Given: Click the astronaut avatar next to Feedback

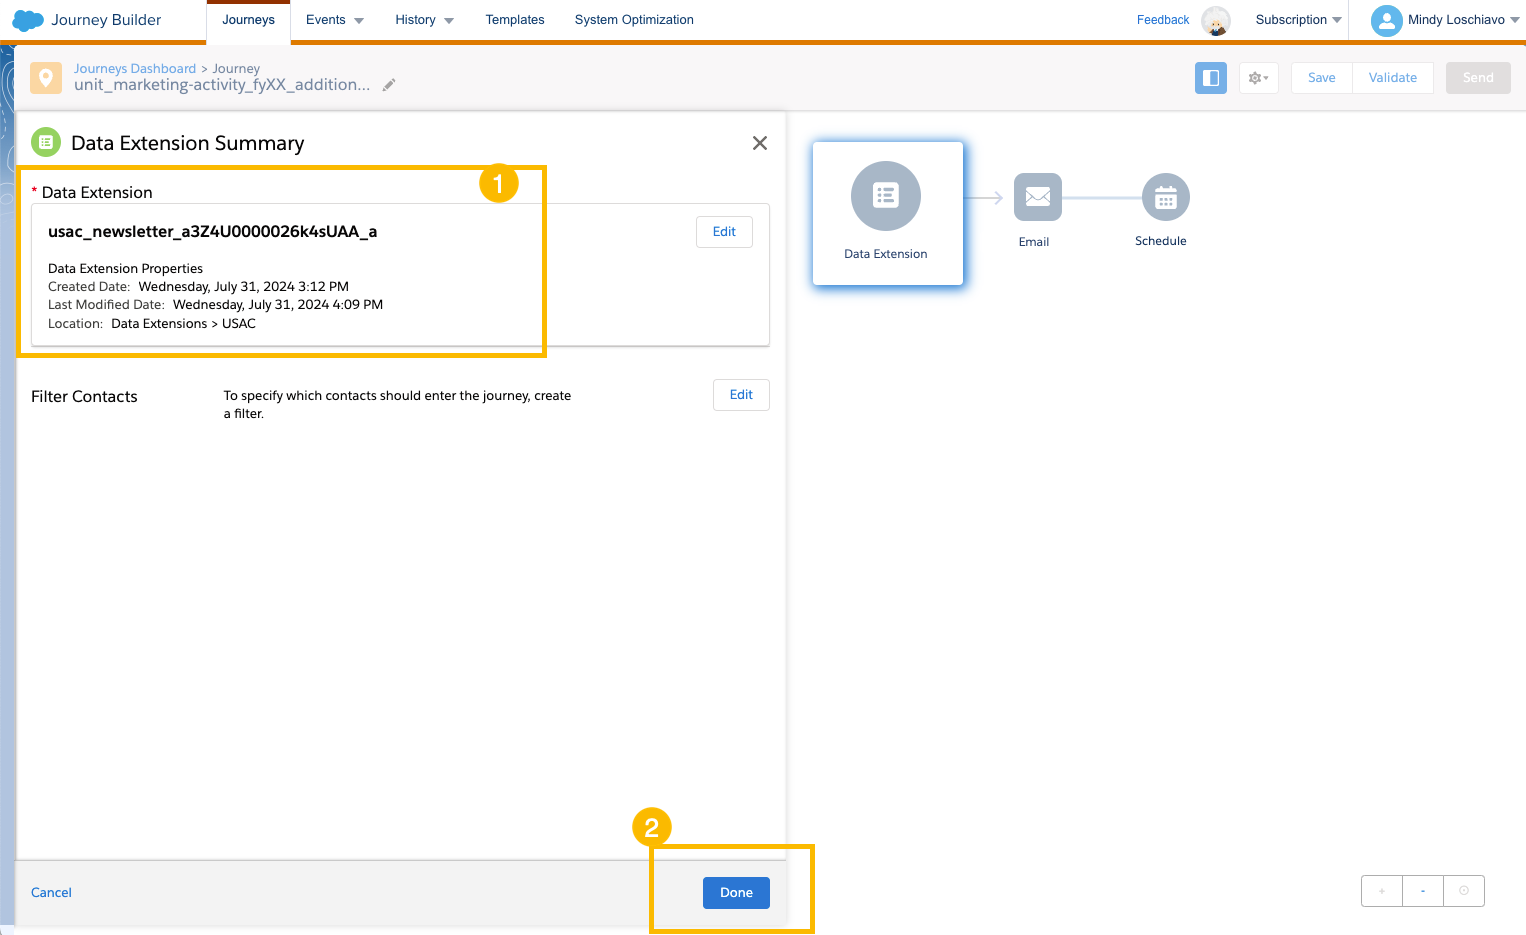Looking at the screenshot, I should [1216, 21].
